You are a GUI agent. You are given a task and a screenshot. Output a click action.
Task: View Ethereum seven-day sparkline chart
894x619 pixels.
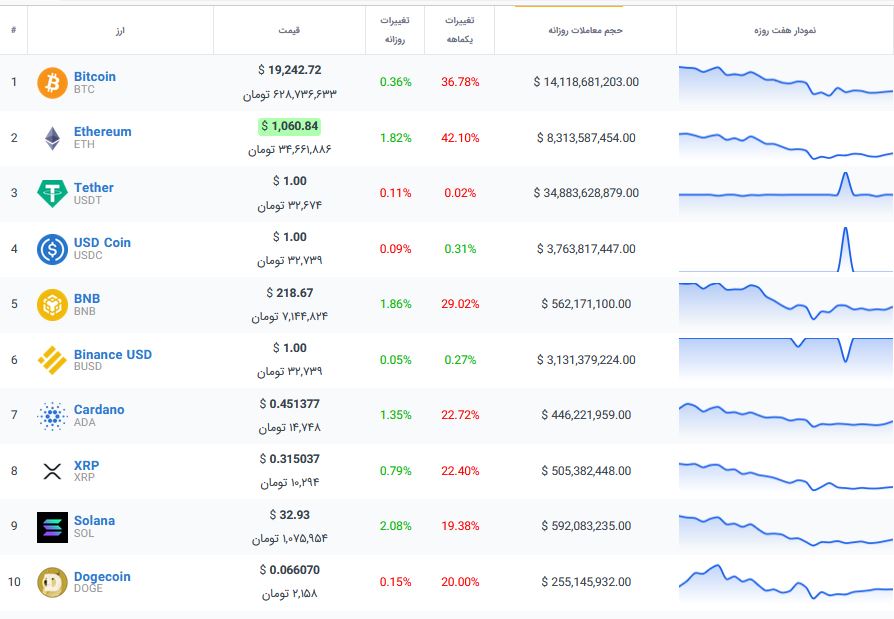click(x=786, y=145)
